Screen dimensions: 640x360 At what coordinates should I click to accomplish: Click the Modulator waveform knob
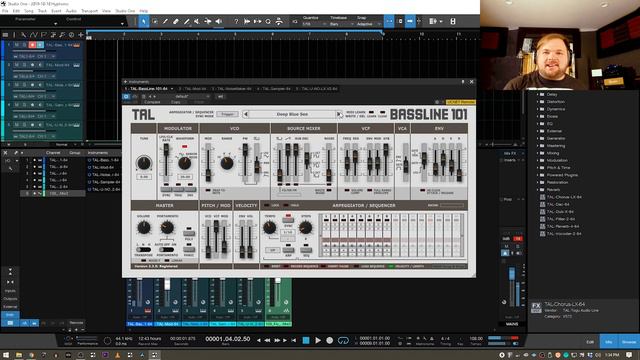[x=184, y=163]
